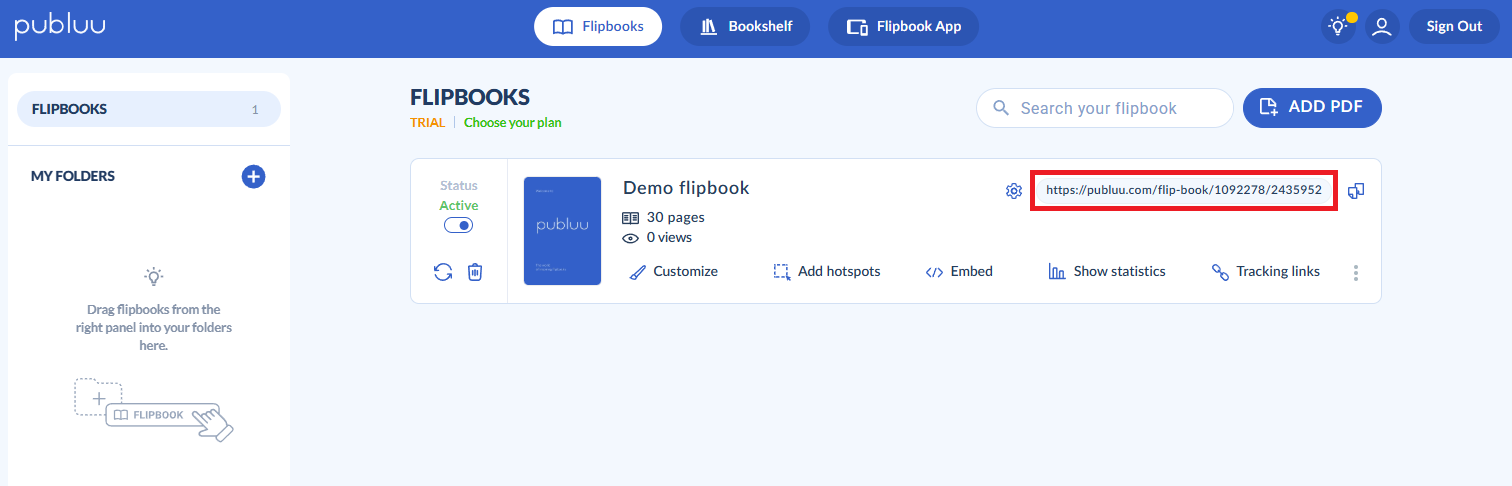Click the Sign Out button
Screen dimensions: 1512x486
[1454, 27]
